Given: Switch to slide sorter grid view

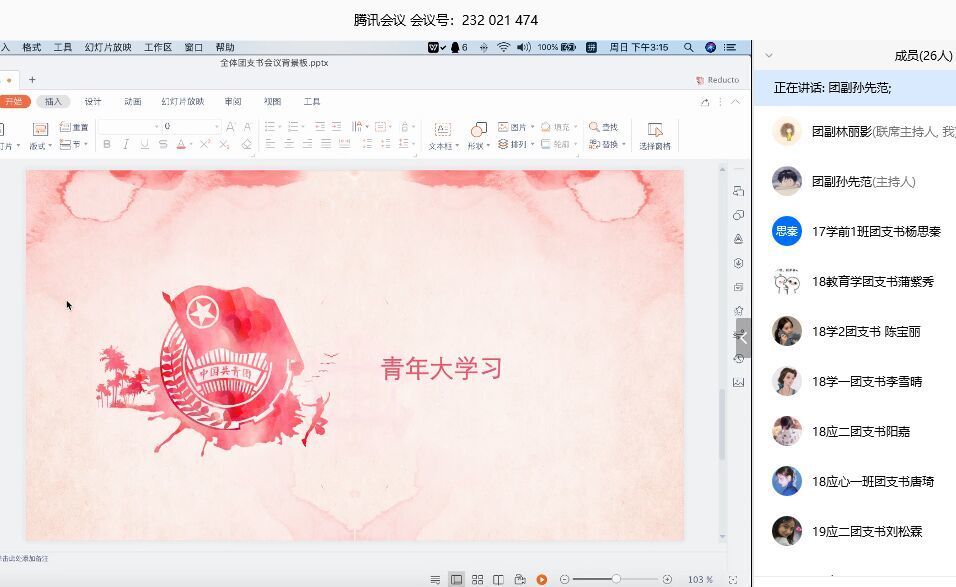Looking at the screenshot, I should (x=477, y=579).
